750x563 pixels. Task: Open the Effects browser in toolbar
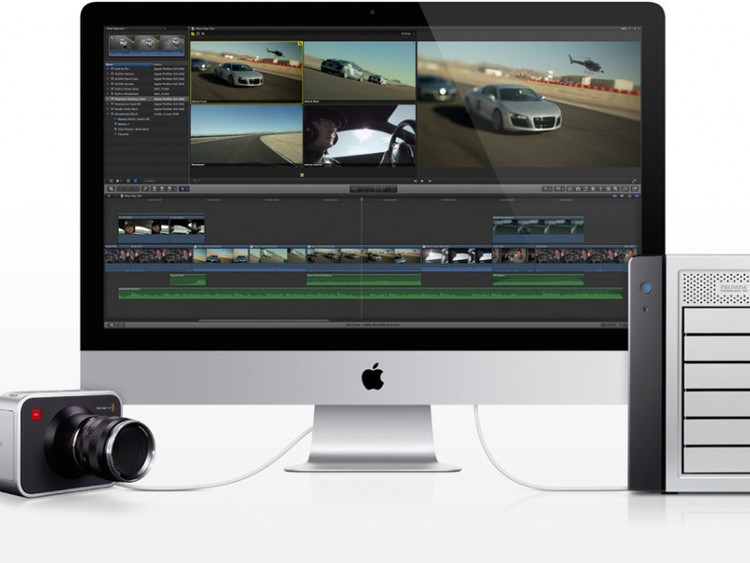coord(570,189)
